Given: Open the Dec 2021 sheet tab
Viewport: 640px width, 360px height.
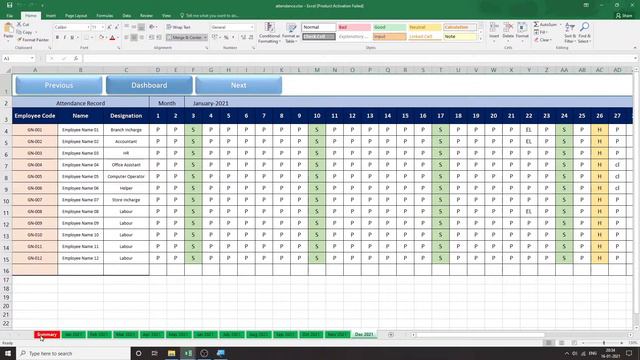Looking at the screenshot, I should tap(364, 335).
